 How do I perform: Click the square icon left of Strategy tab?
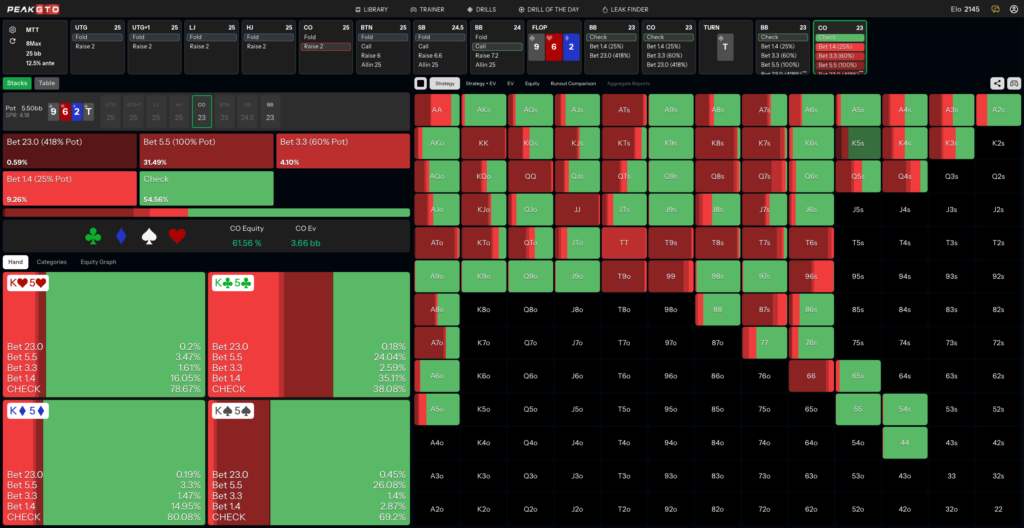421,84
